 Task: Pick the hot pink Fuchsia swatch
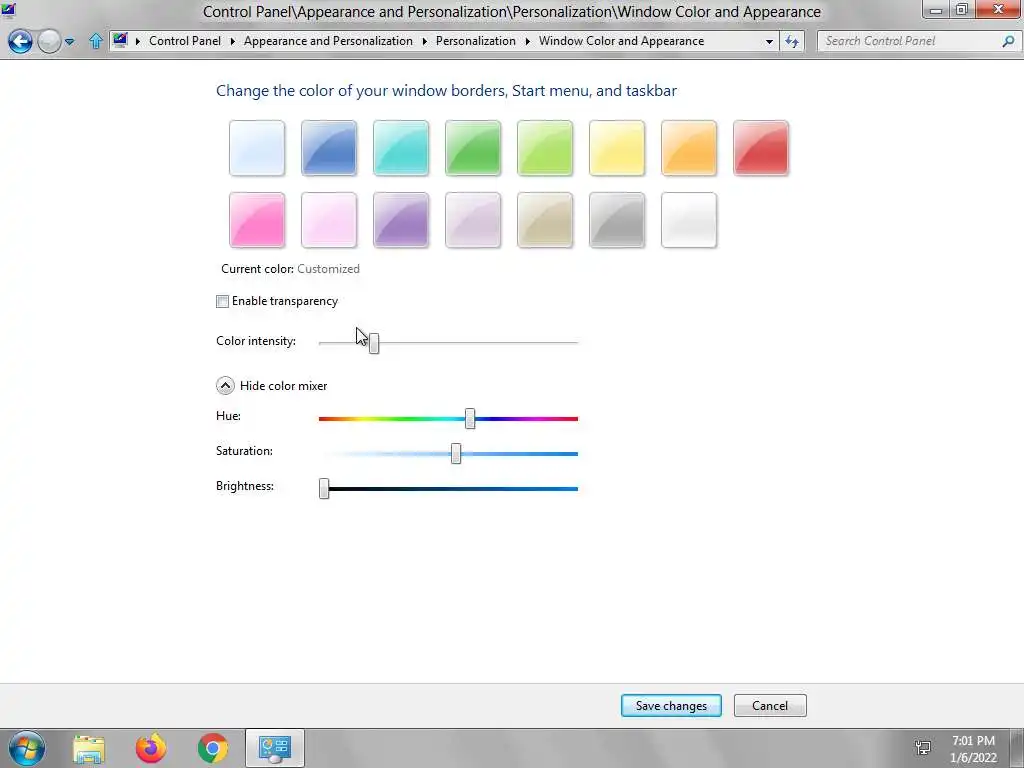[257, 220]
